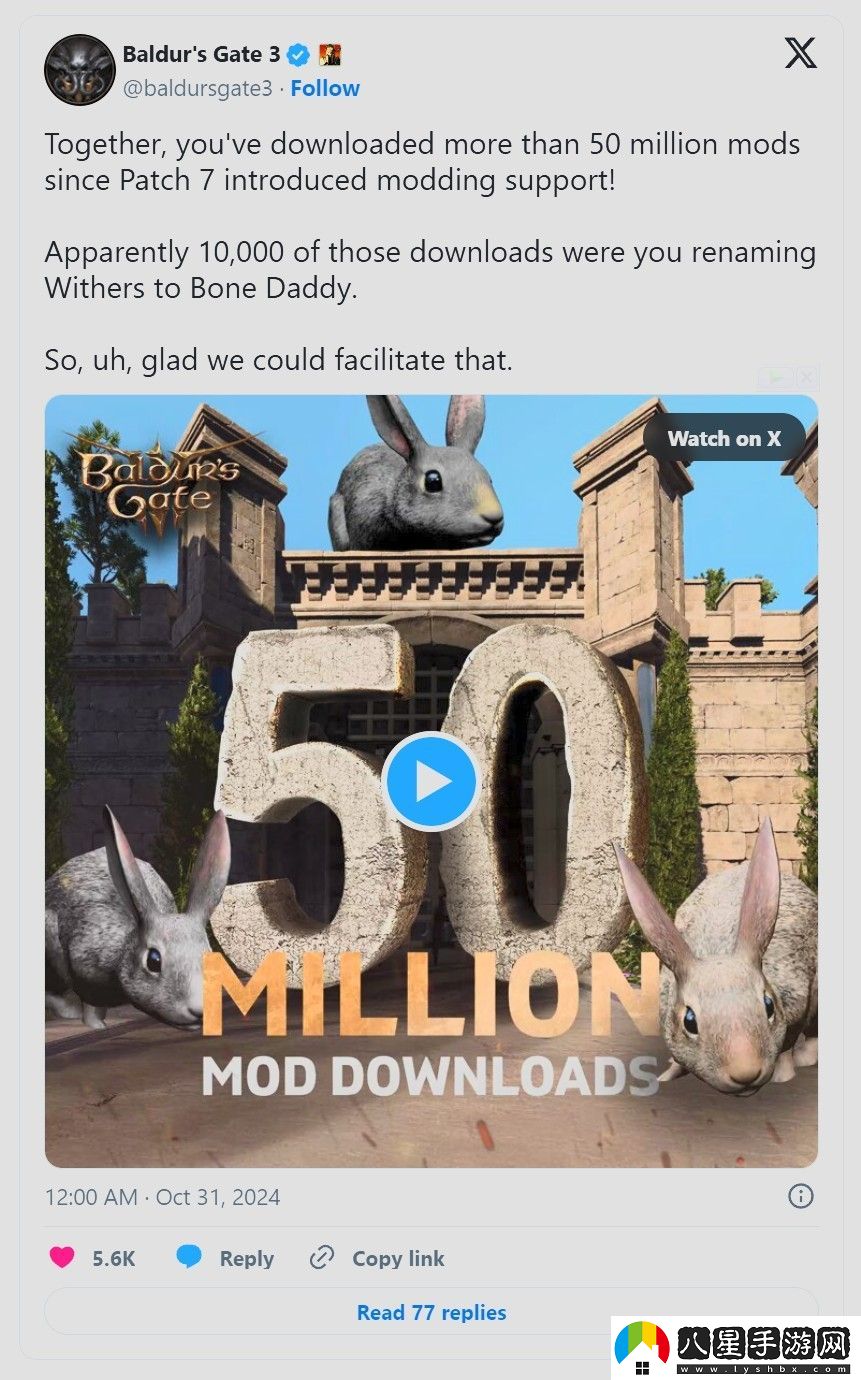The width and height of the screenshot is (861, 1380).
Task: Follow the baldursgate3 account
Action: click(x=325, y=88)
